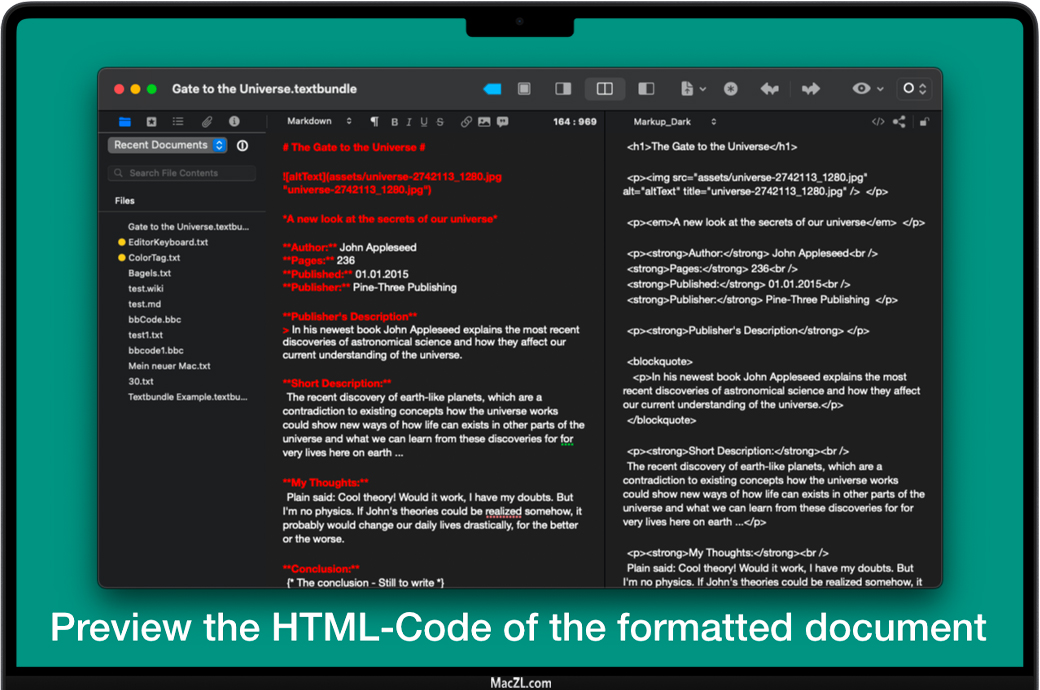This screenshot has width=1040, height=690.
Task: Open the attachments paperclip tab
Action: coord(207,122)
